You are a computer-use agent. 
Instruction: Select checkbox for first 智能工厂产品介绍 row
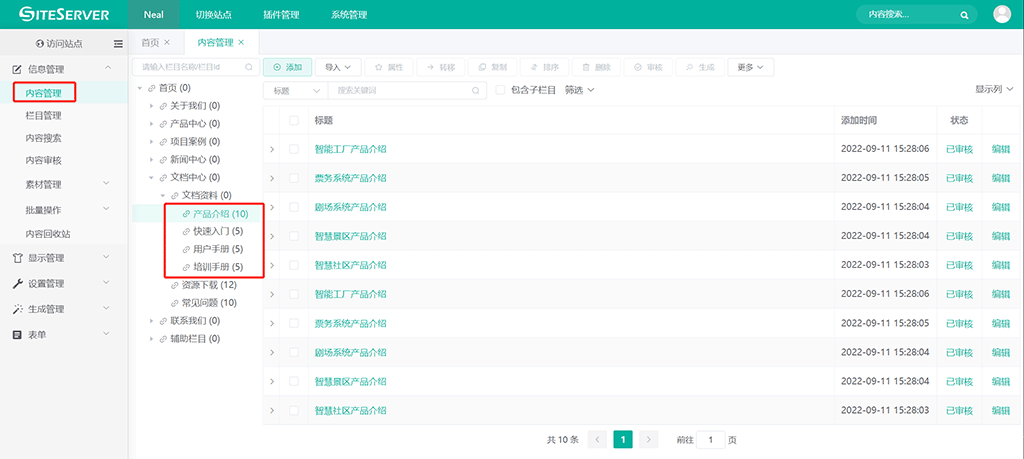[294, 149]
